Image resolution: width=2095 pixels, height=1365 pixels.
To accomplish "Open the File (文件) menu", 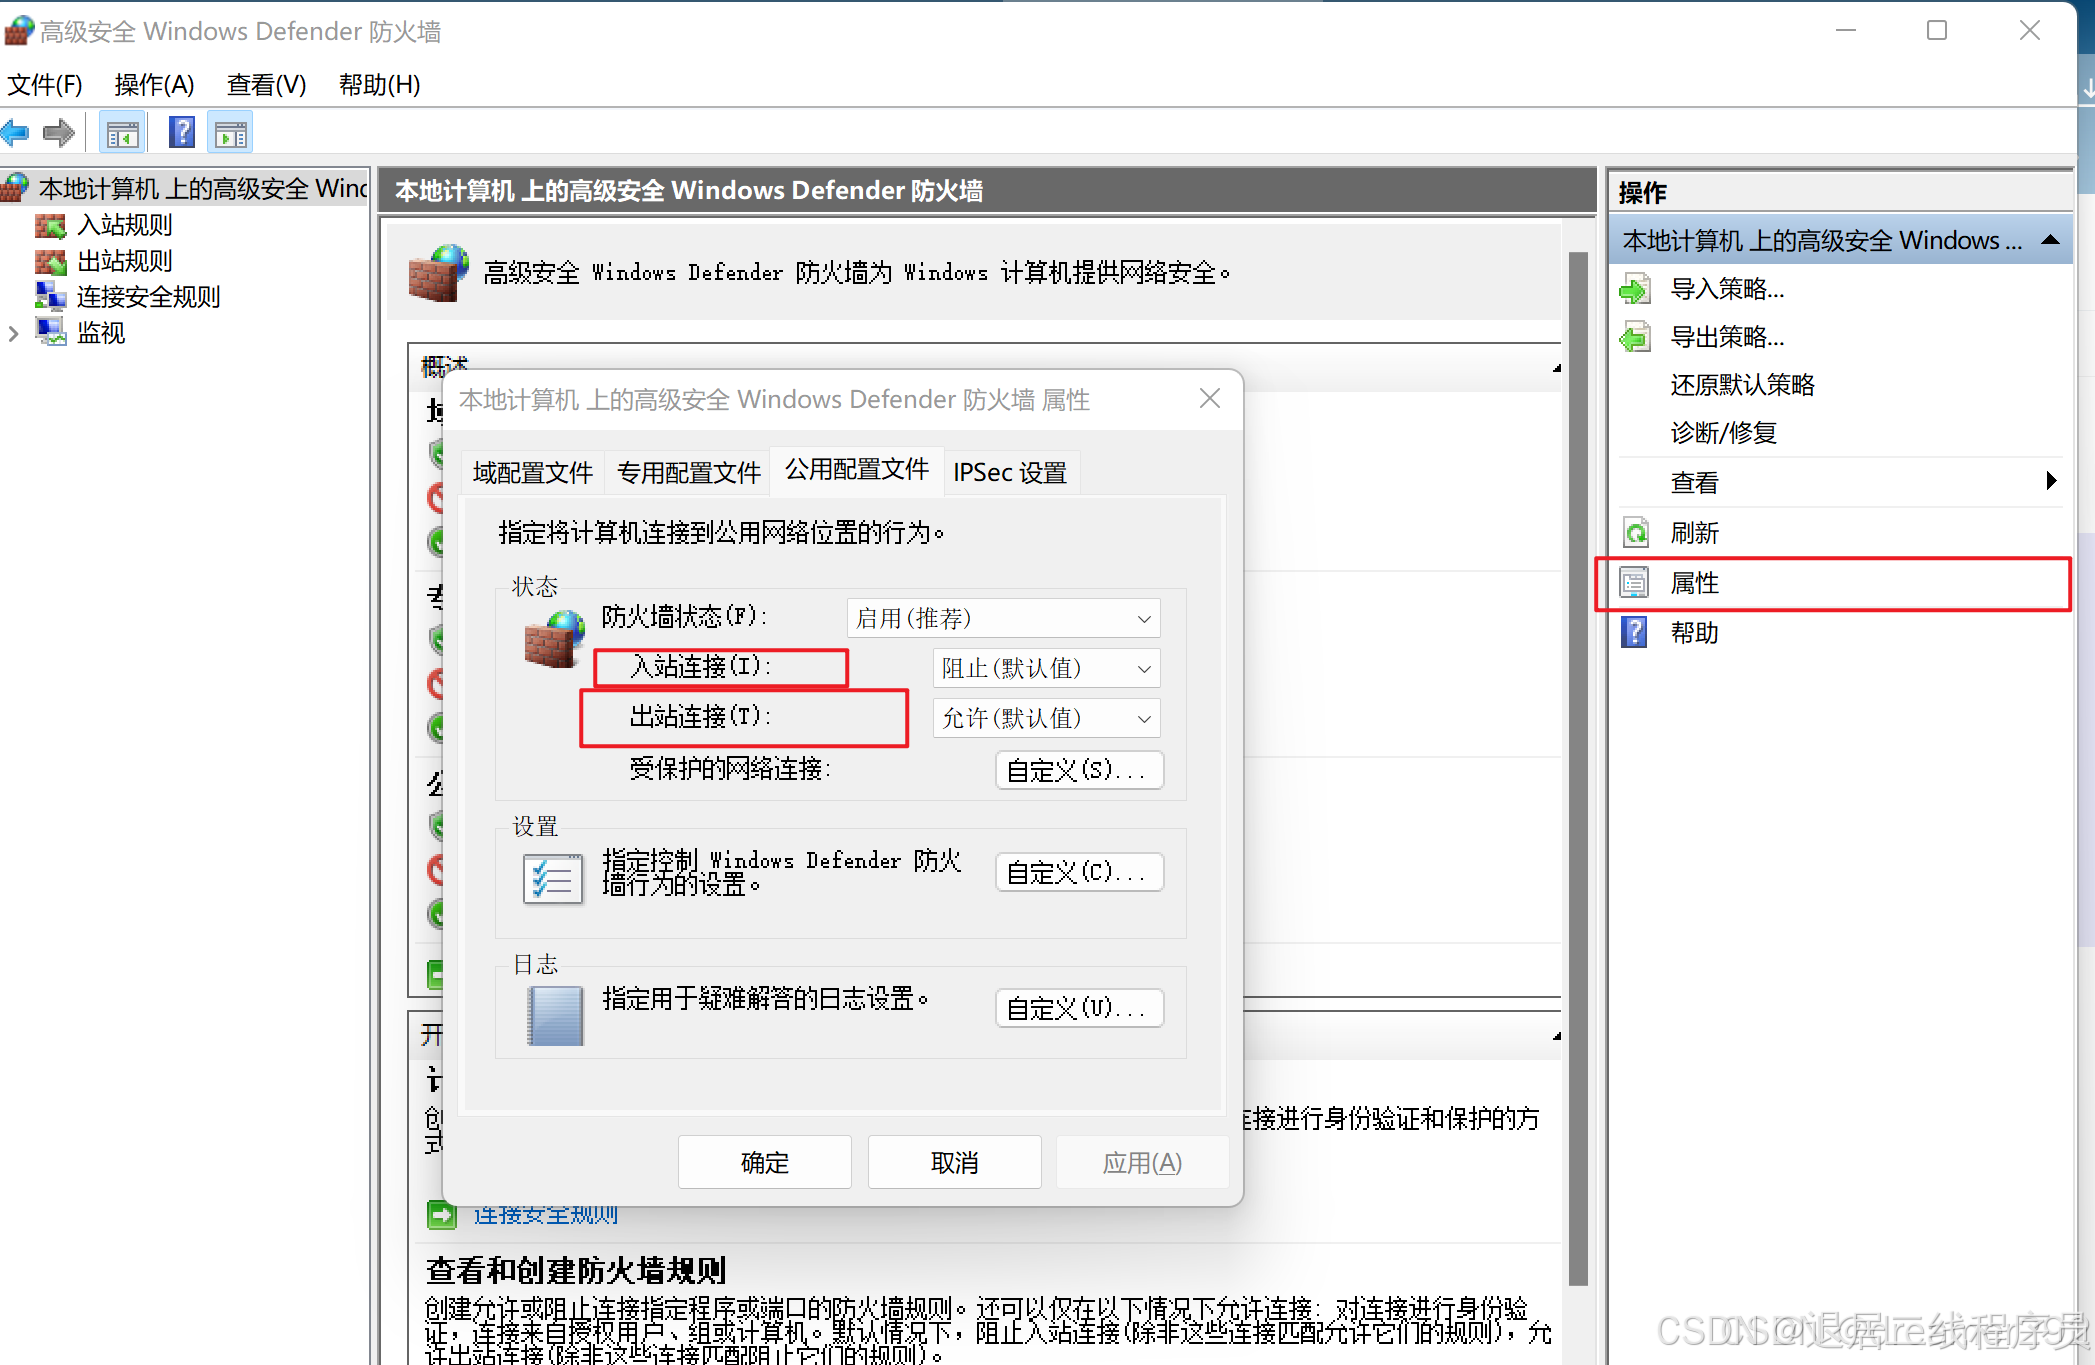I will click(45, 85).
